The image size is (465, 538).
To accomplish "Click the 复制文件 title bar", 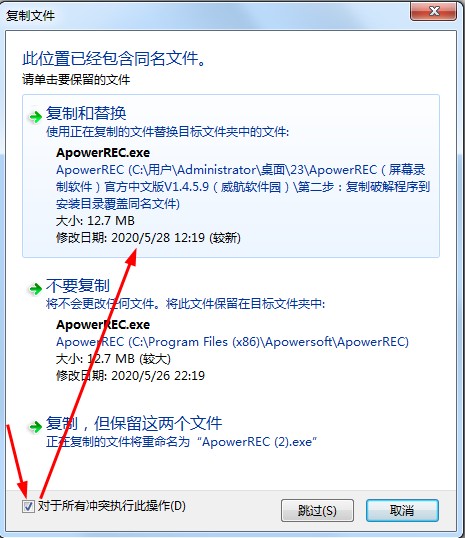I will 206,15.
